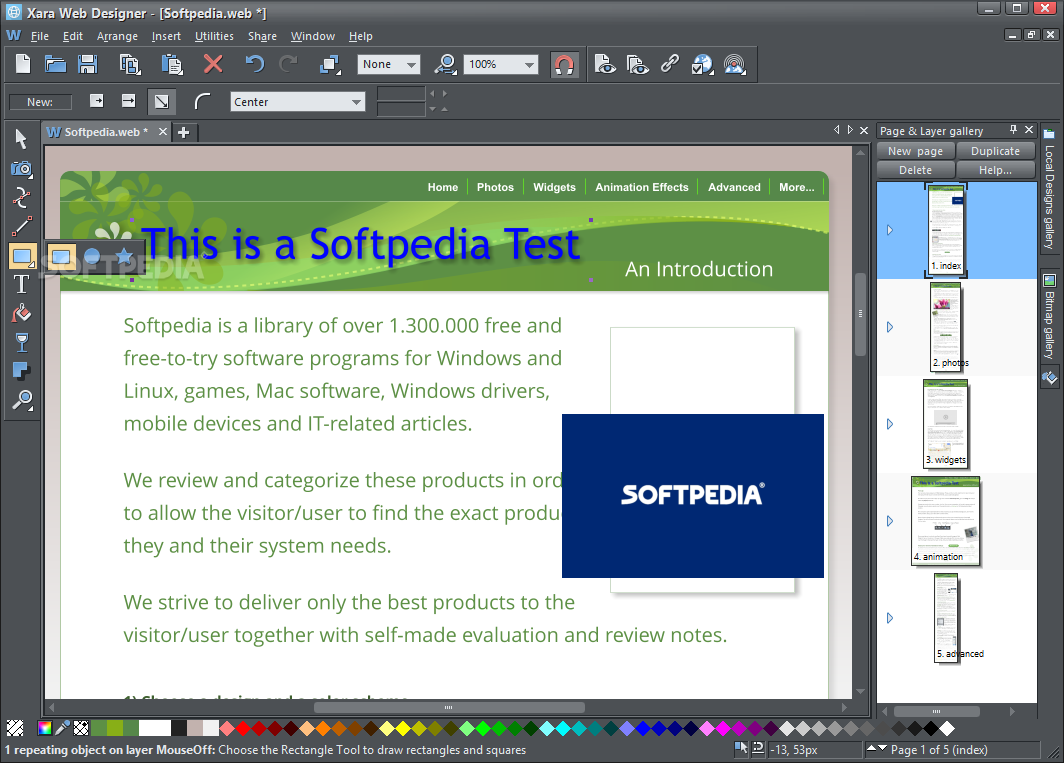This screenshot has height=763, width=1064.
Task: Open the Local Designs gallery tab
Action: 1049,189
